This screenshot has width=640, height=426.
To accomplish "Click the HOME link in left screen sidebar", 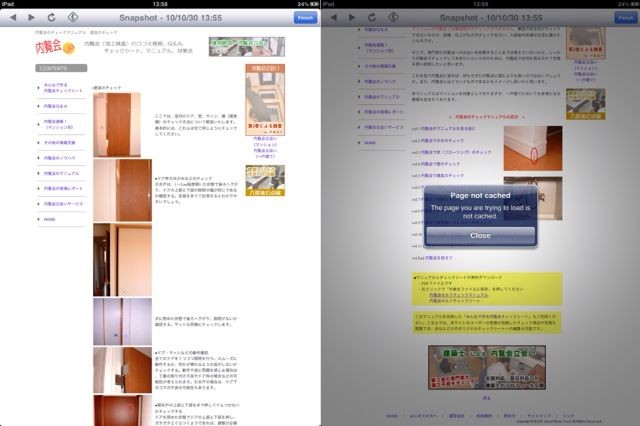I will (x=49, y=219).
